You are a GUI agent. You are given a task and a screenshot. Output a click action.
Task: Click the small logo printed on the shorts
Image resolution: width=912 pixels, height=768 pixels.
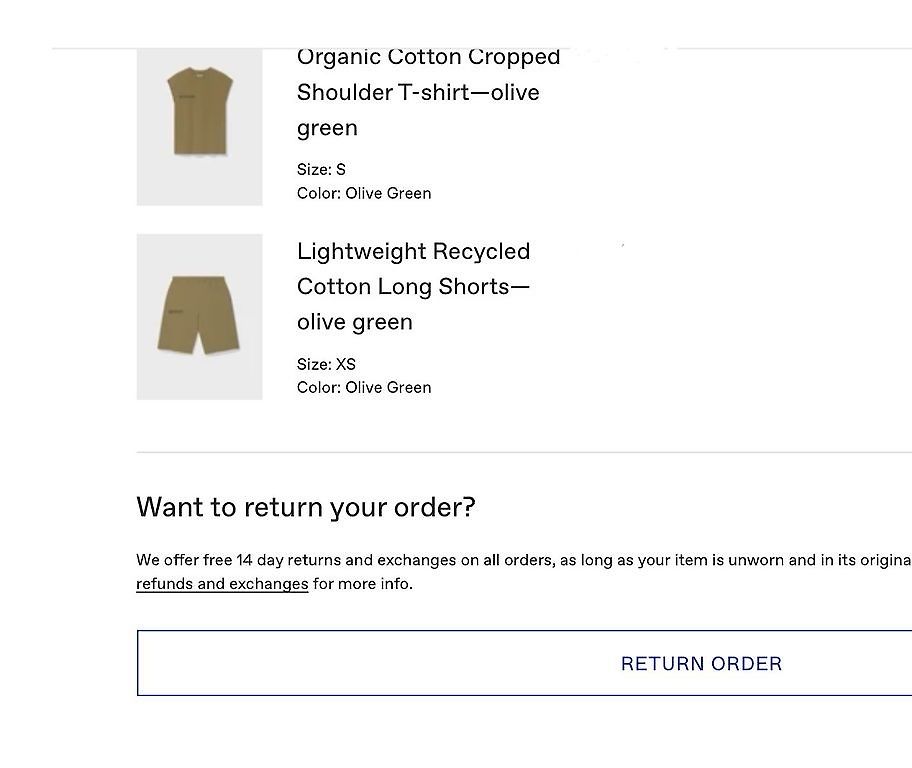[175, 312]
